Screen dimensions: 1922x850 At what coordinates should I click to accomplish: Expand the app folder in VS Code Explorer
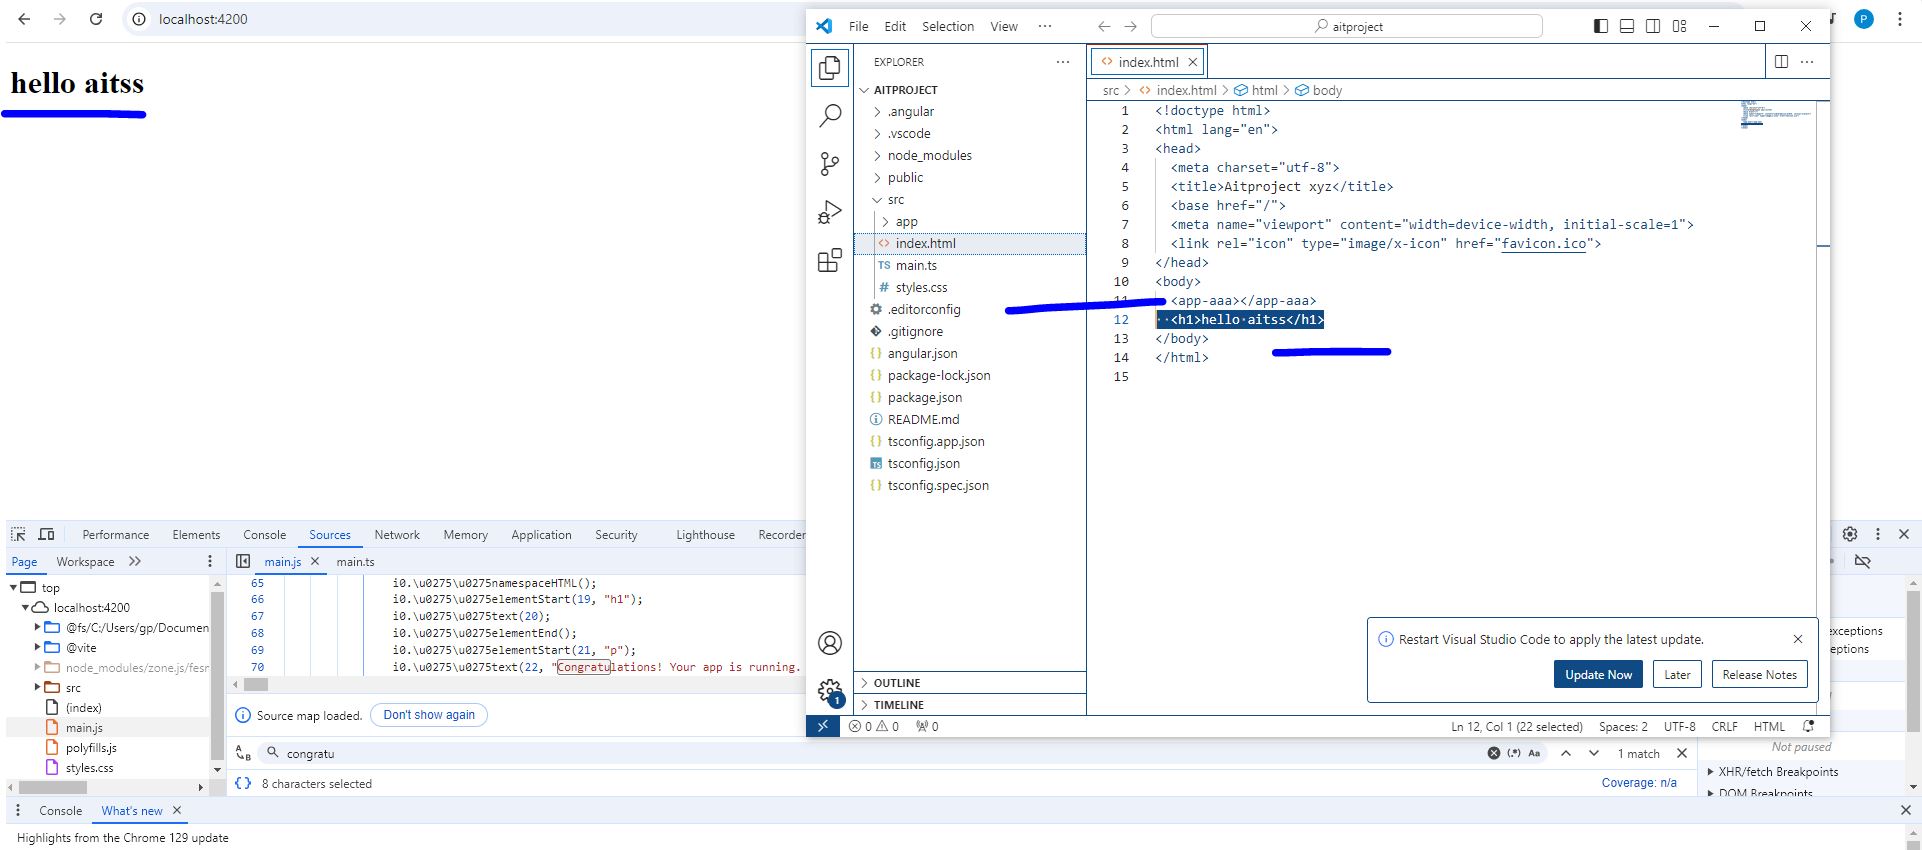click(x=885, y=222)
